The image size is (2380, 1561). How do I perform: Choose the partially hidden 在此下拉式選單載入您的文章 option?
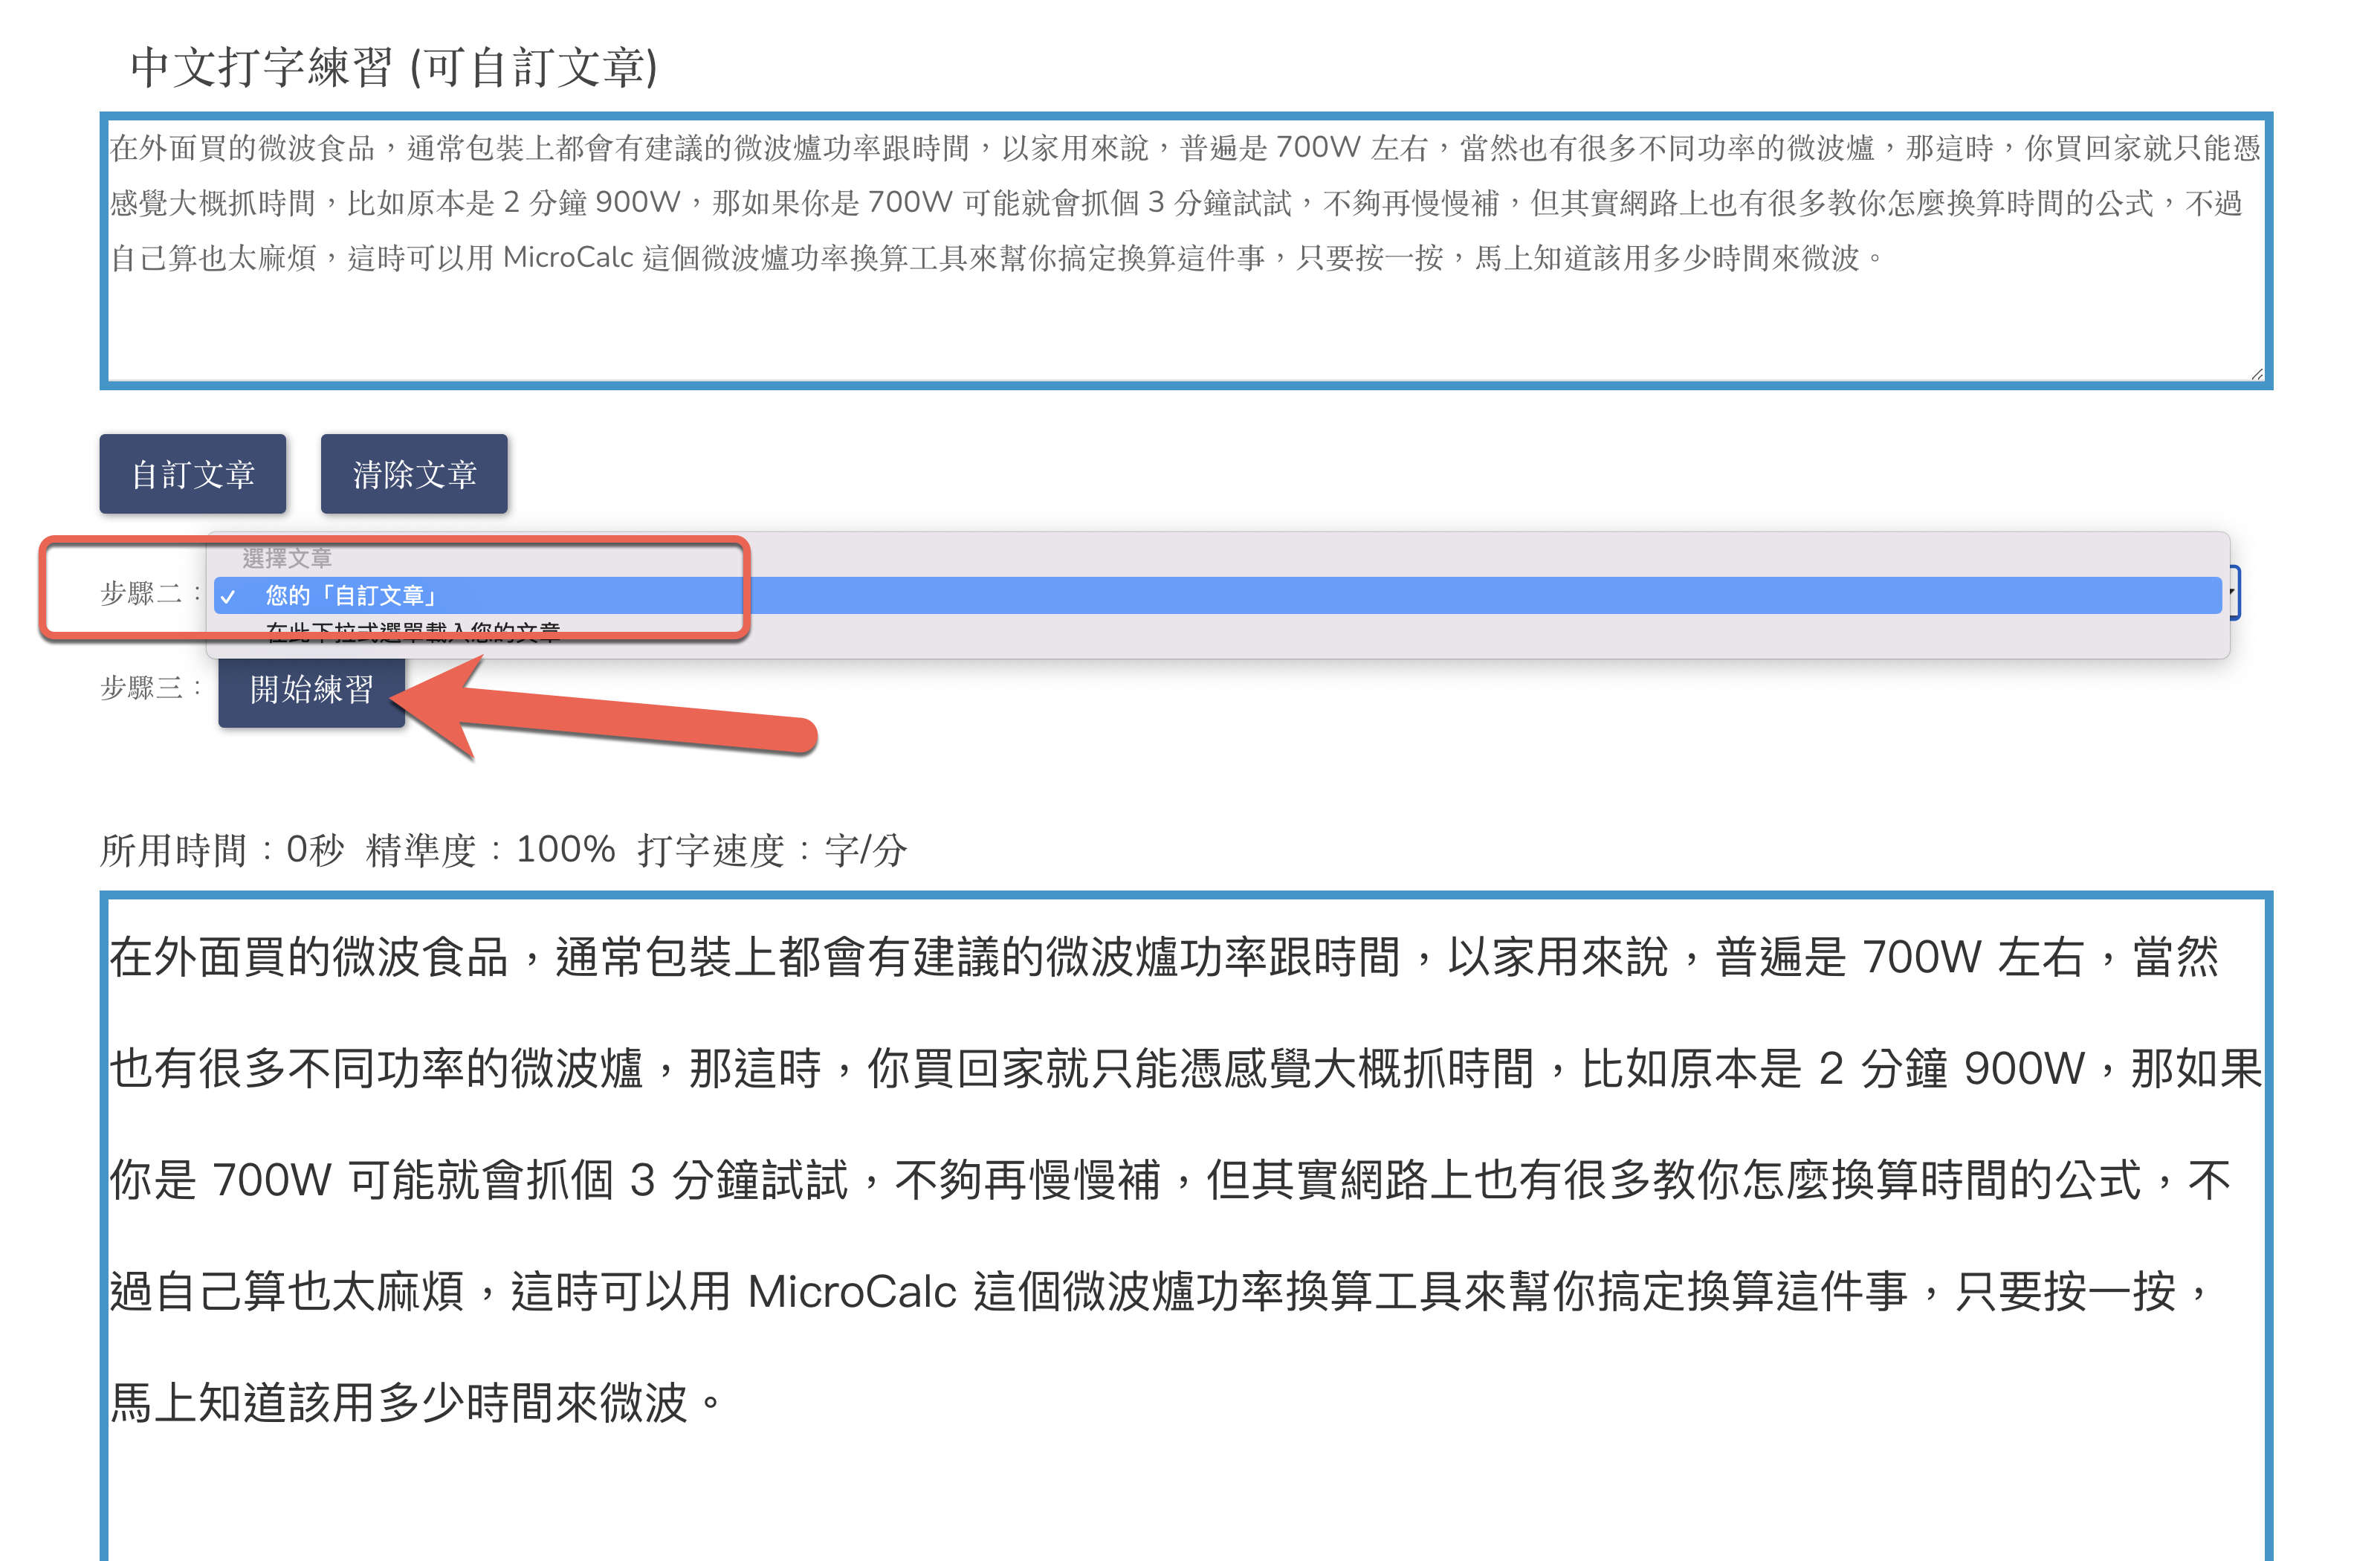pos(412,631)
